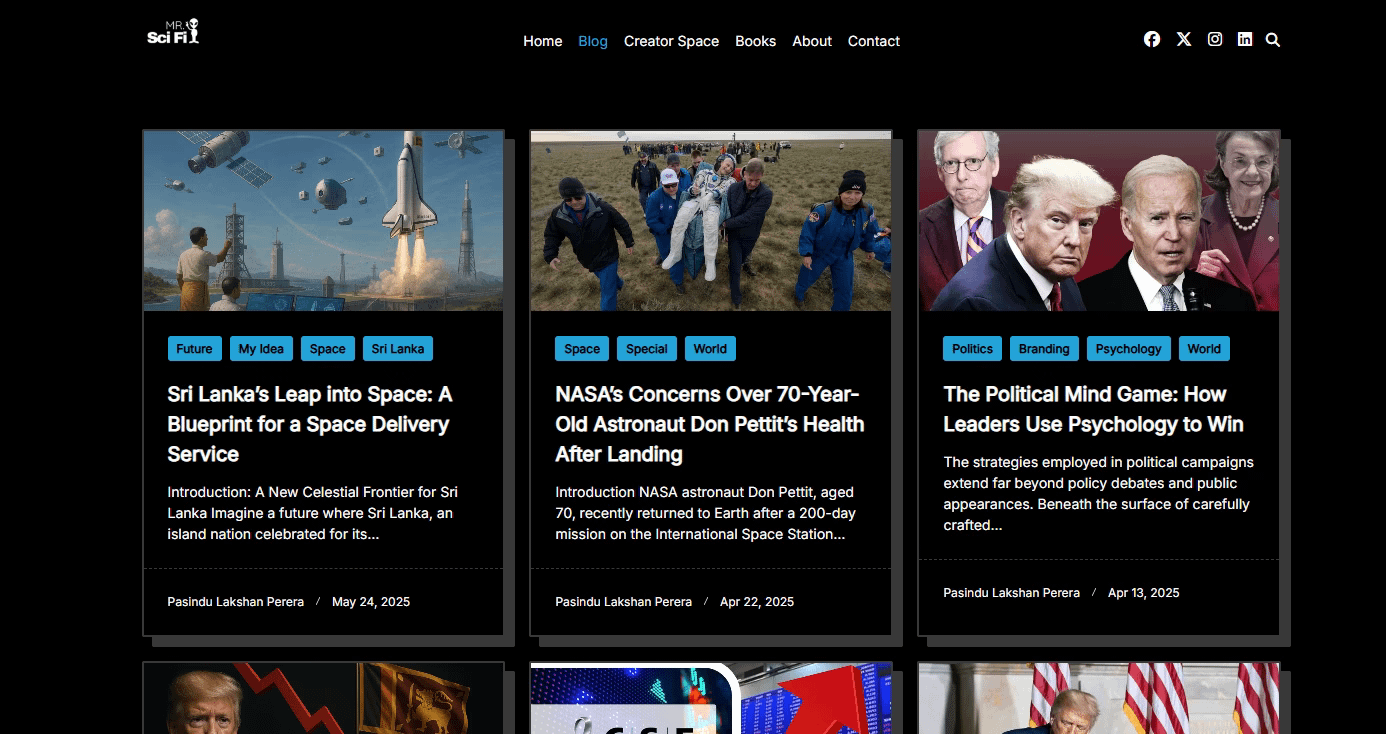Screen dimensions: 1386x734
Task: Click the search magnifier icon
Action: click(1273, 40)
